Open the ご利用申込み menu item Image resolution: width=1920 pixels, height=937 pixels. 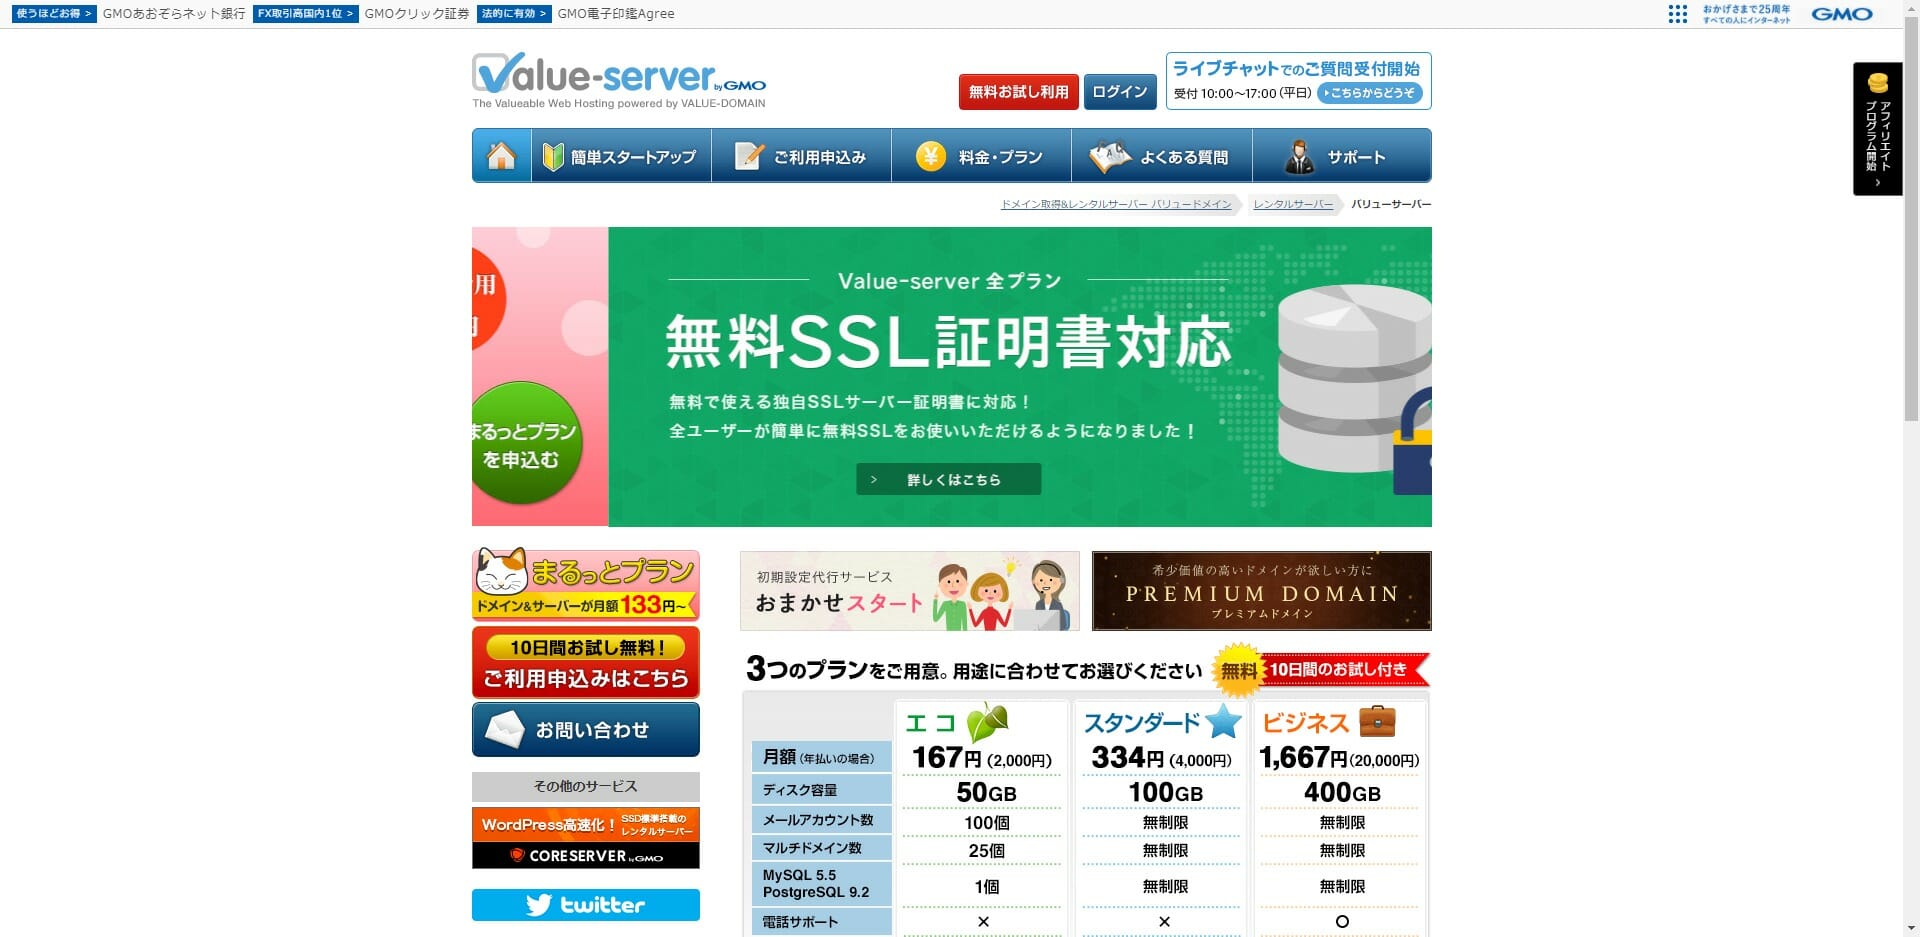pyautogui.click(x=801, y=156)
